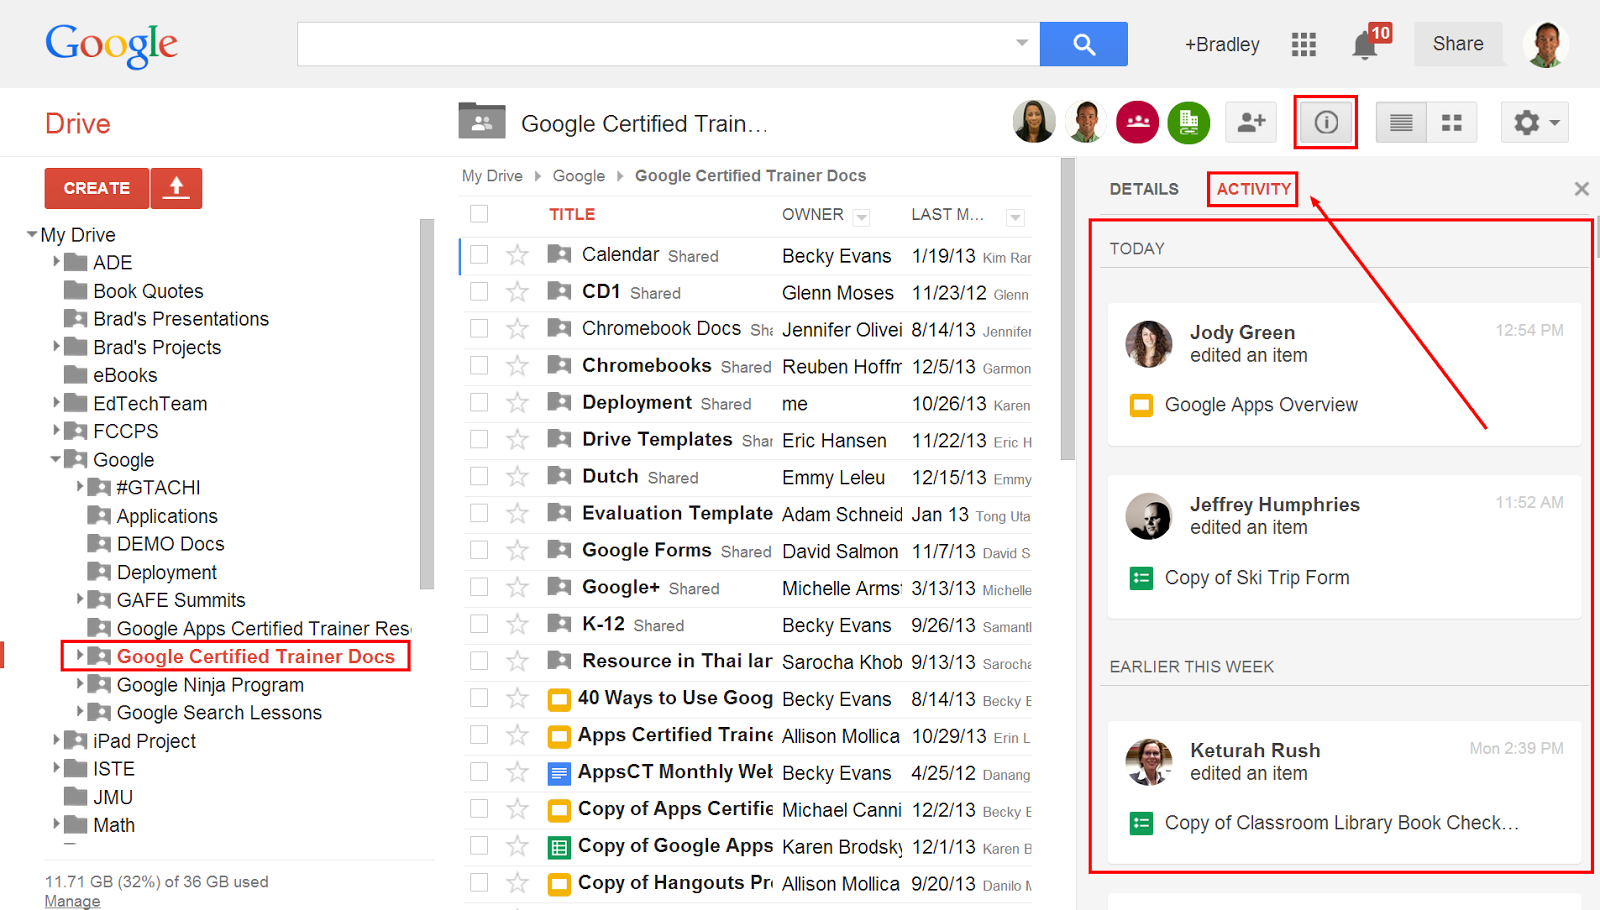Open the Last Modified column dropdown

click(x=1015, y=217)
